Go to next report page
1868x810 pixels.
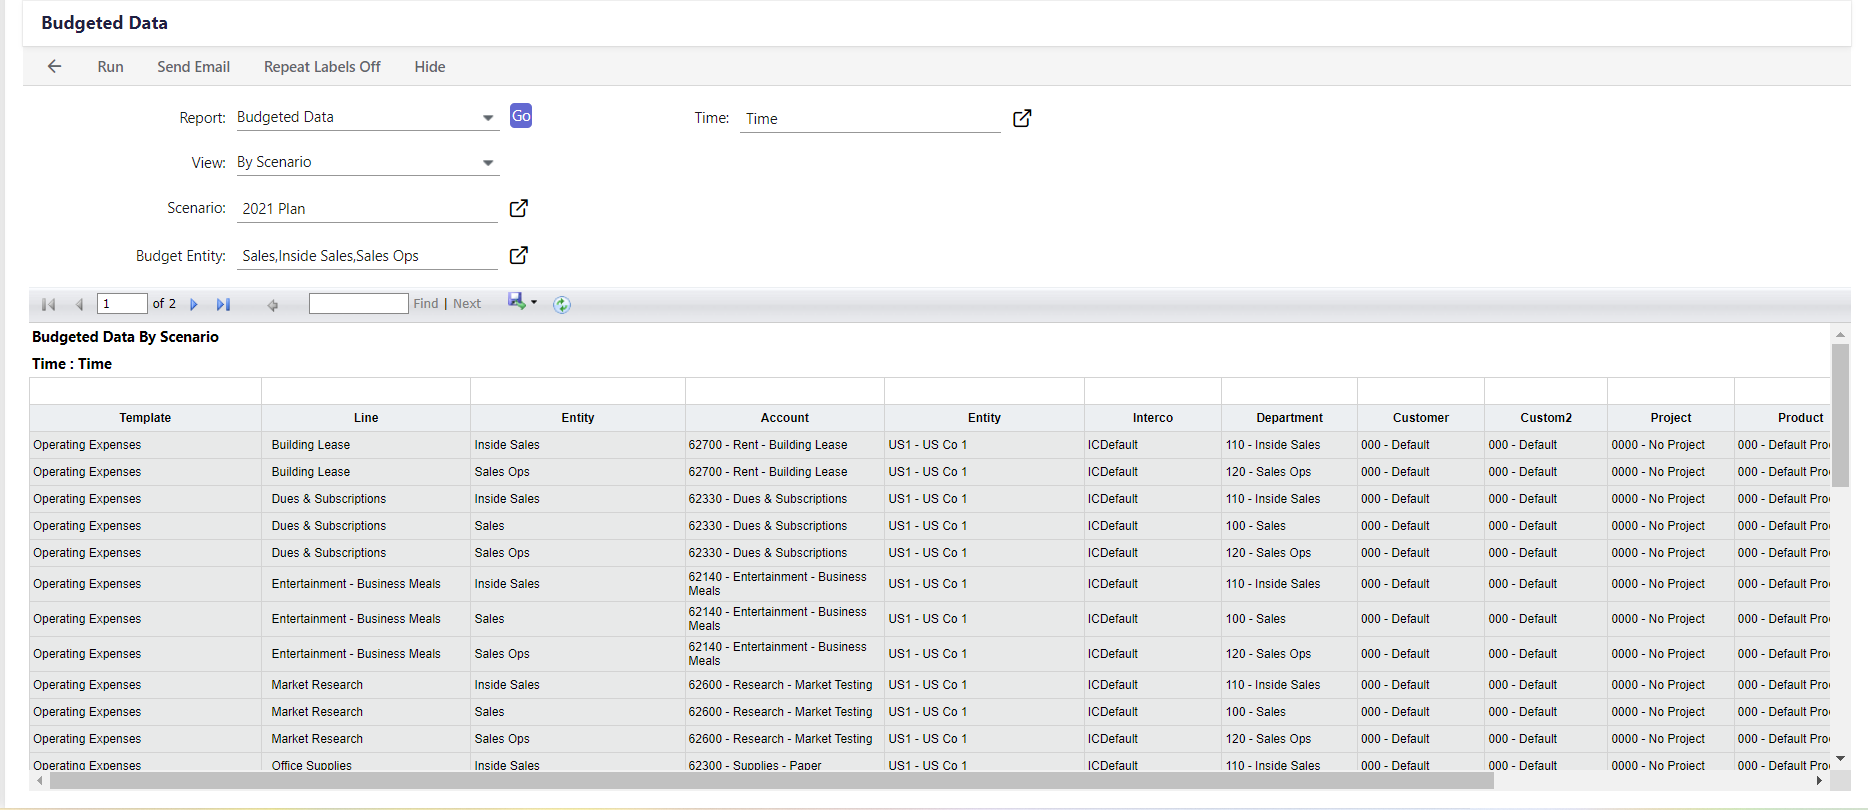tap(194, 304)
